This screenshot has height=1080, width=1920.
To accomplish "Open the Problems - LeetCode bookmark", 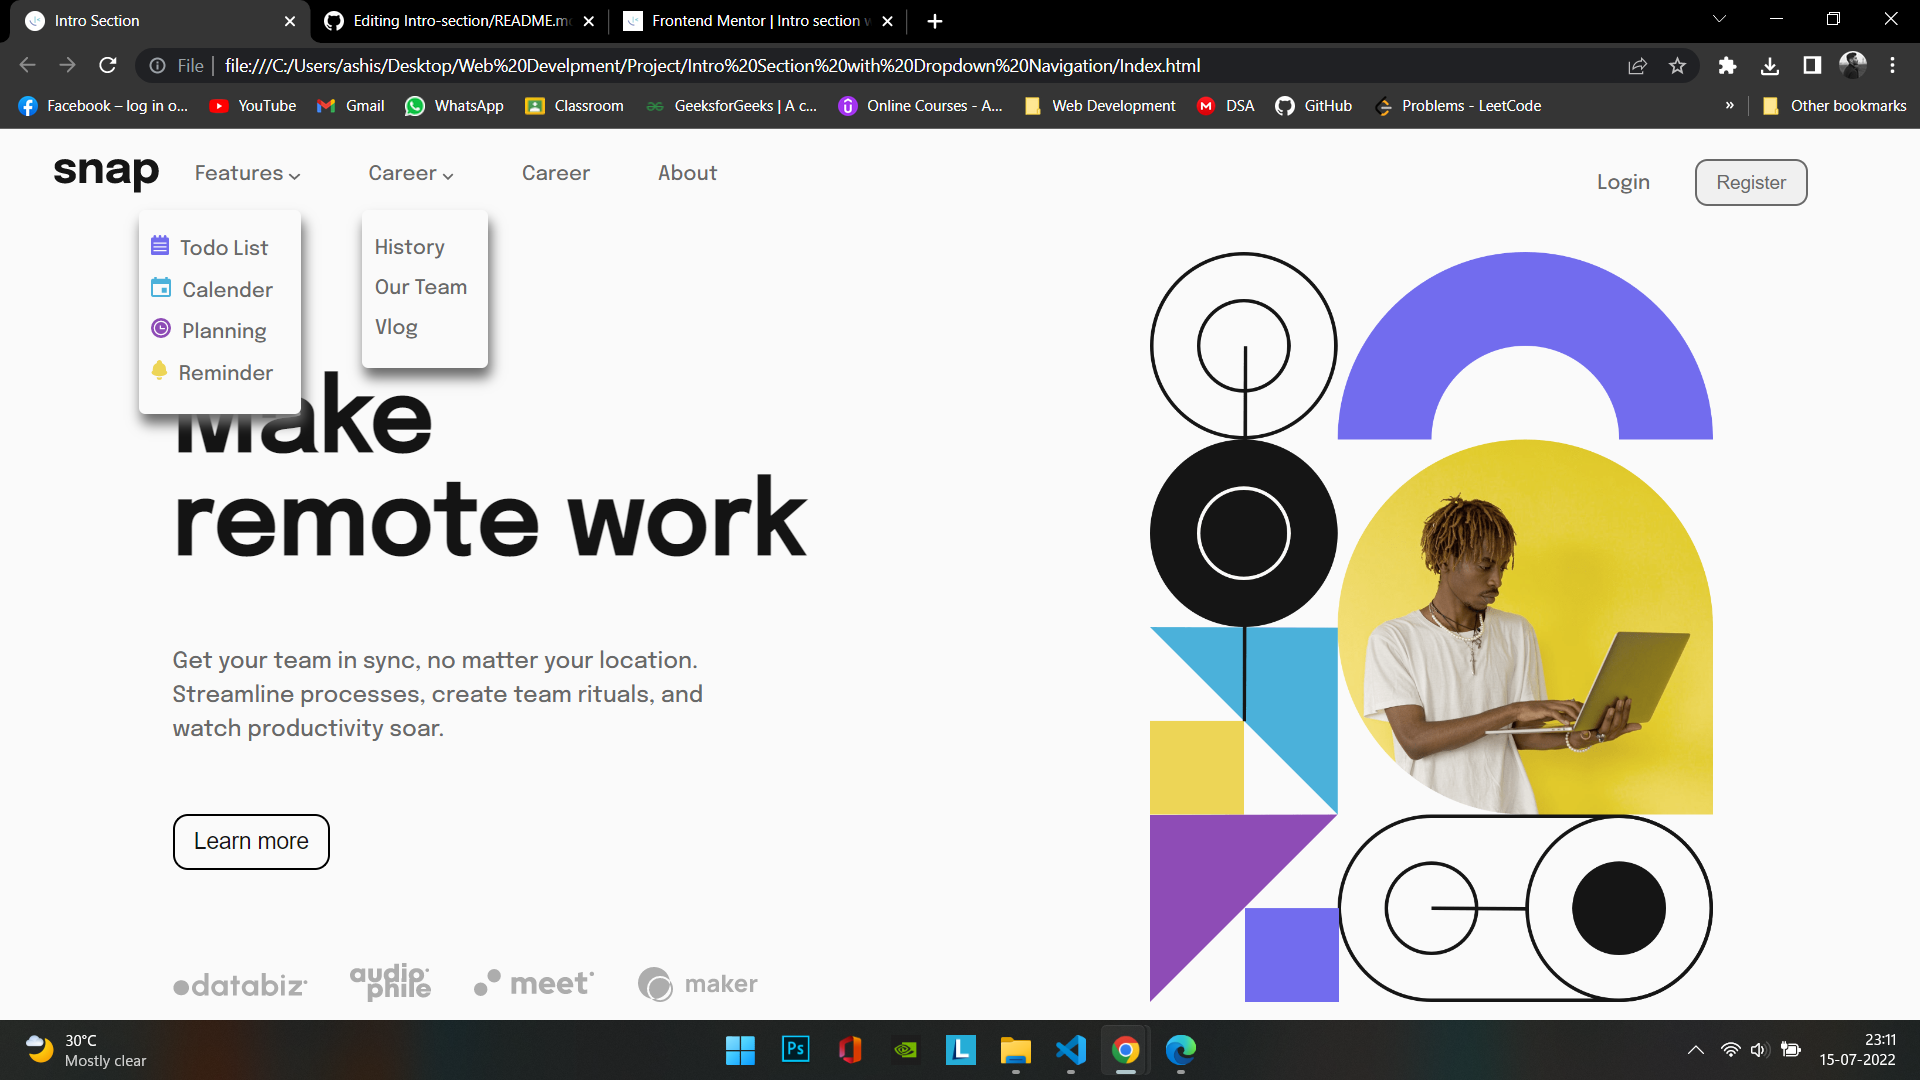I will point(1458,106).
